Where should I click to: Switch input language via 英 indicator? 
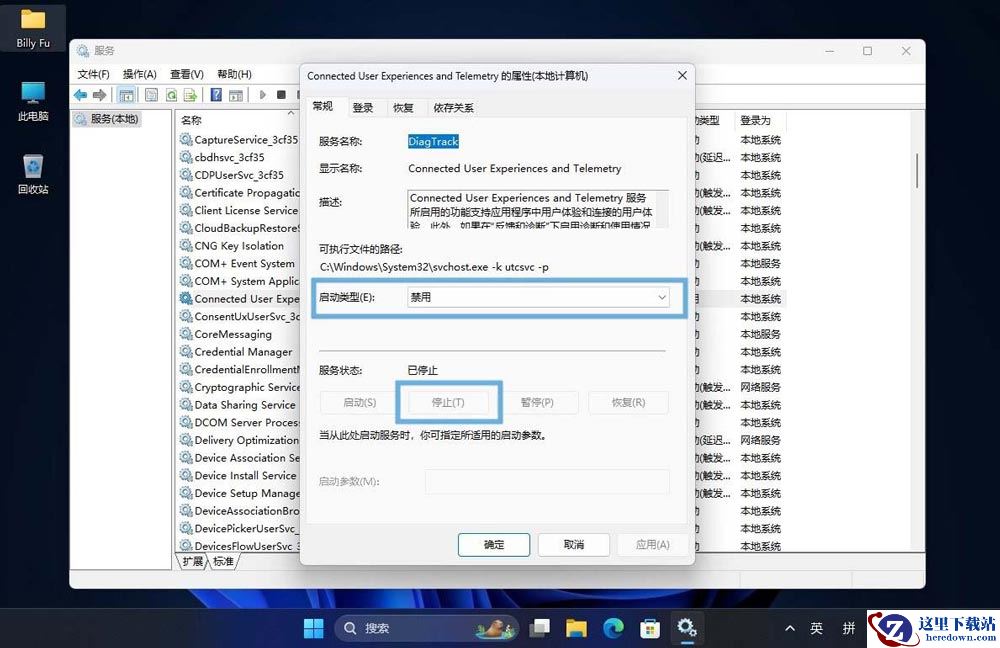pyautogui.click(x=816, y=628)
